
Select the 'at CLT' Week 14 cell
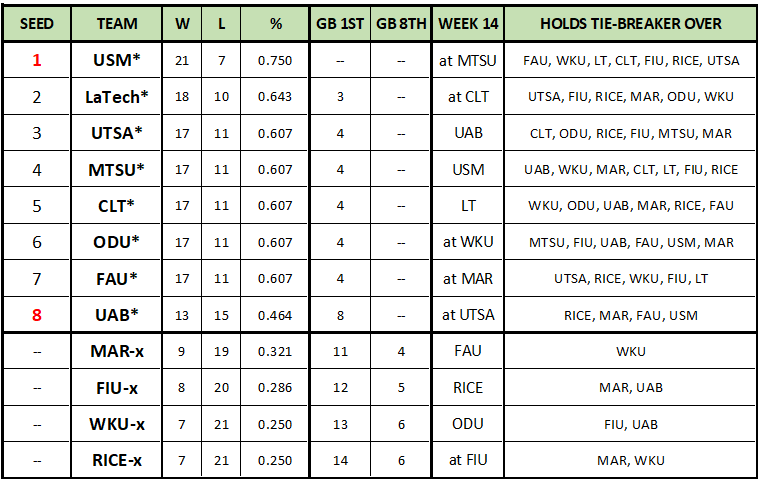tap(467, 97)
